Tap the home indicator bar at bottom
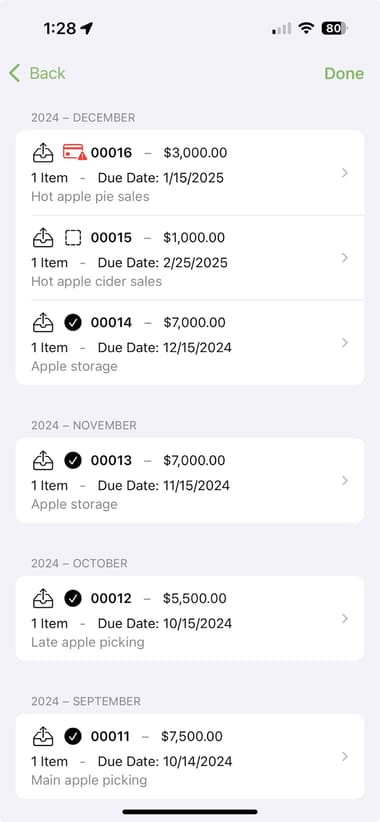Image resolution: width=380 pixels, height=822 pixels. (x=190, y=812)
